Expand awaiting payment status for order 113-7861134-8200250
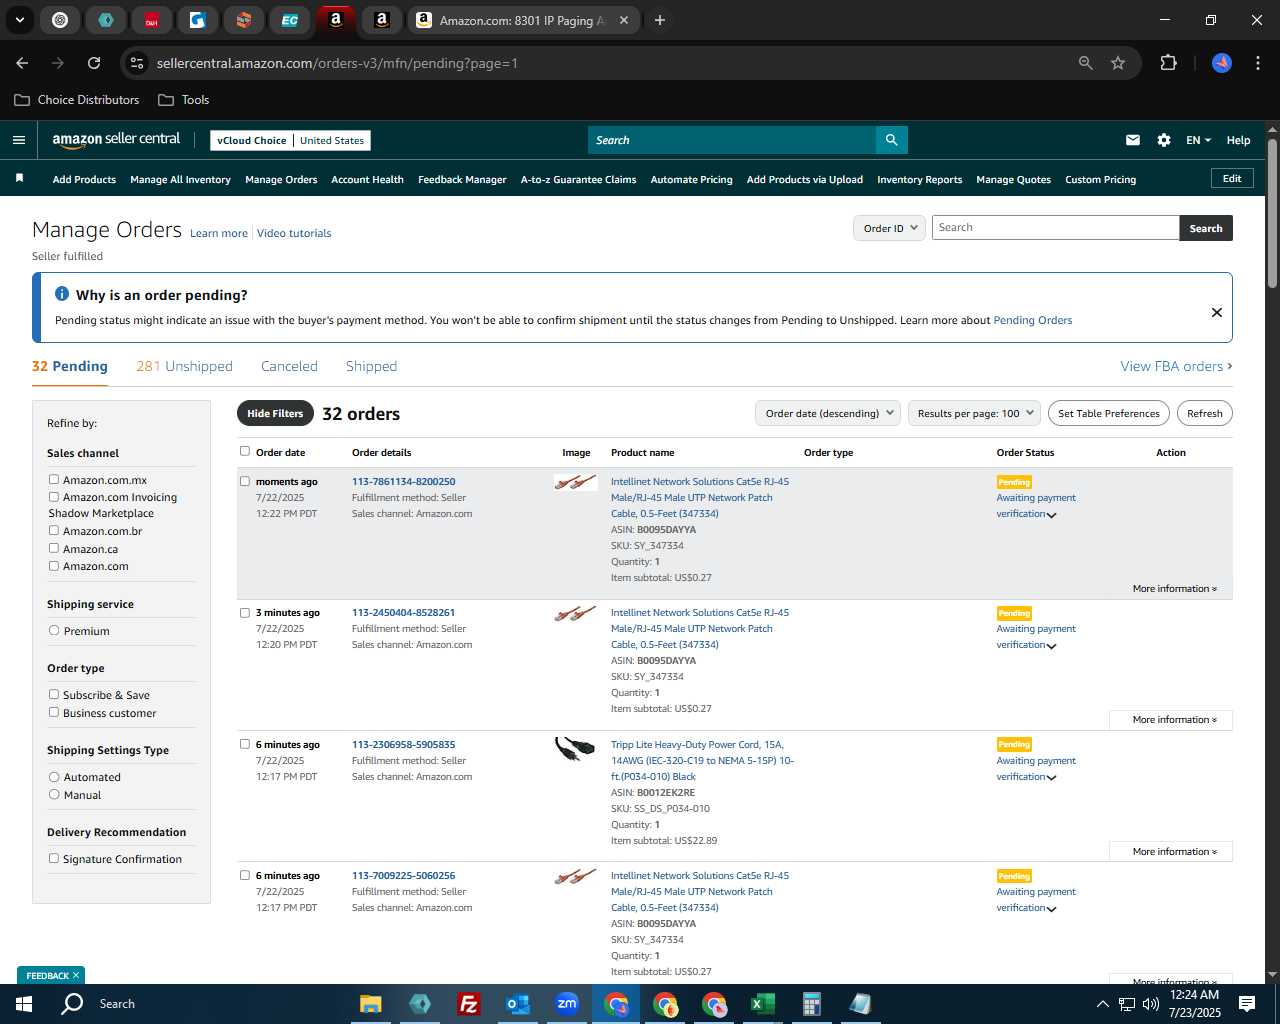The width and height of the screenshot is (1280, 1024). (1052, 515)
